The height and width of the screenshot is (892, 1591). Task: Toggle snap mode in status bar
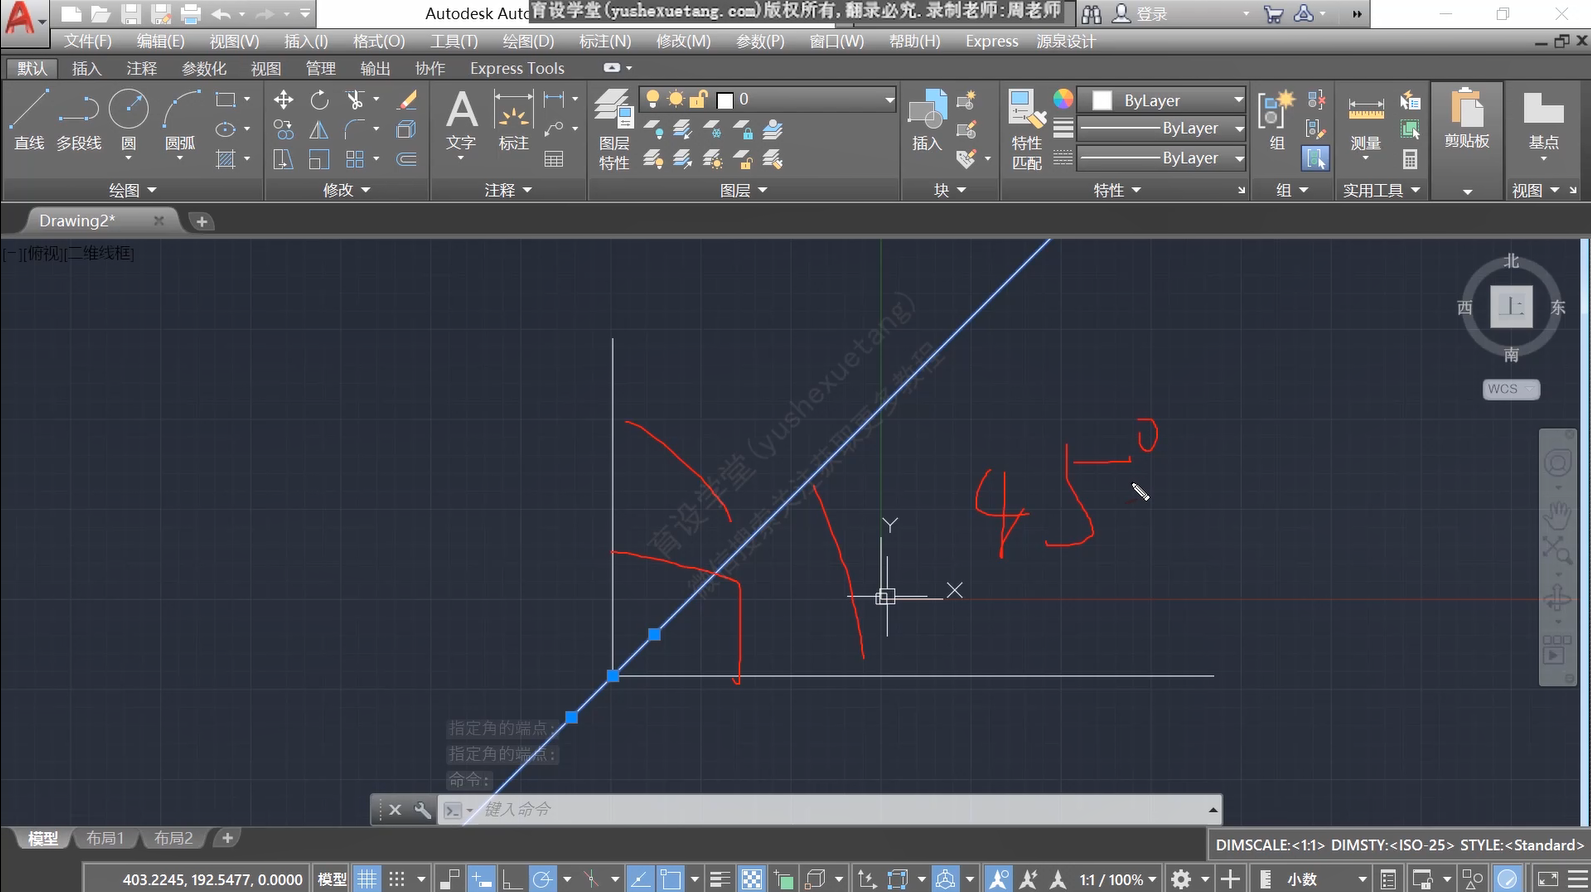click(397, 879)
